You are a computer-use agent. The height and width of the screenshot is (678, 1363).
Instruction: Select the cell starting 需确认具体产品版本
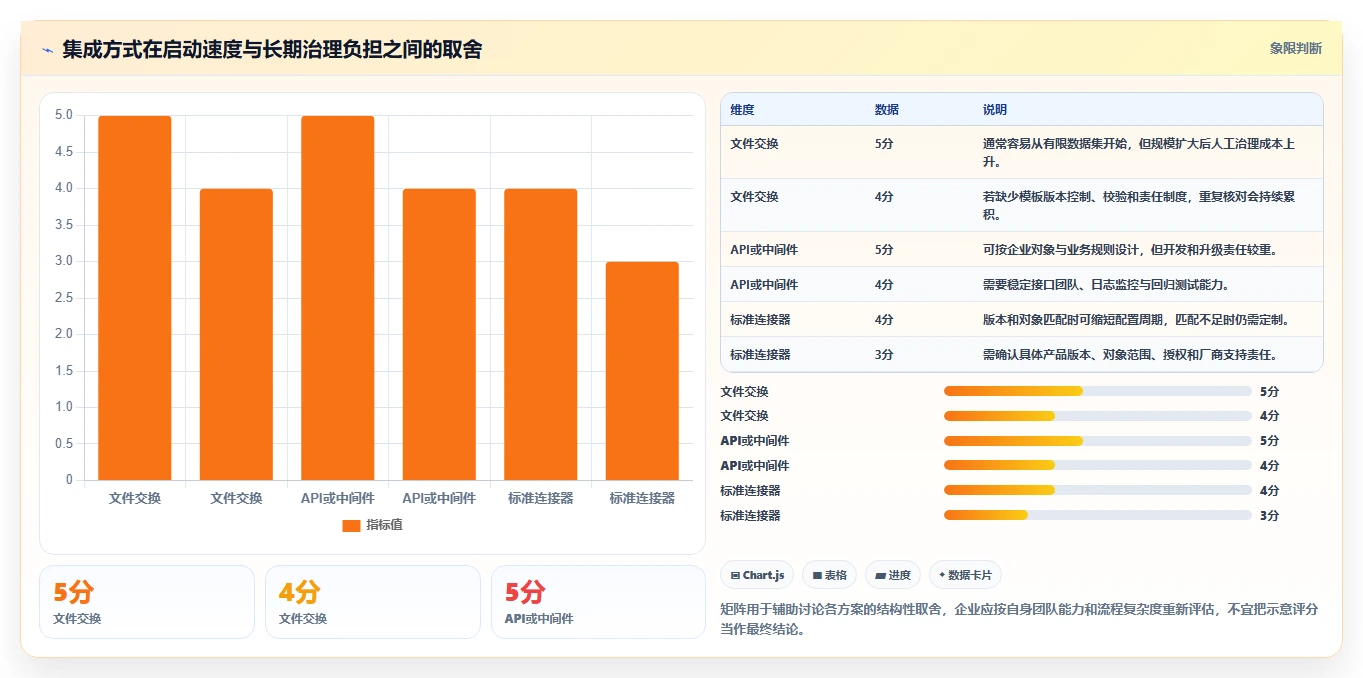(1148, 354)
